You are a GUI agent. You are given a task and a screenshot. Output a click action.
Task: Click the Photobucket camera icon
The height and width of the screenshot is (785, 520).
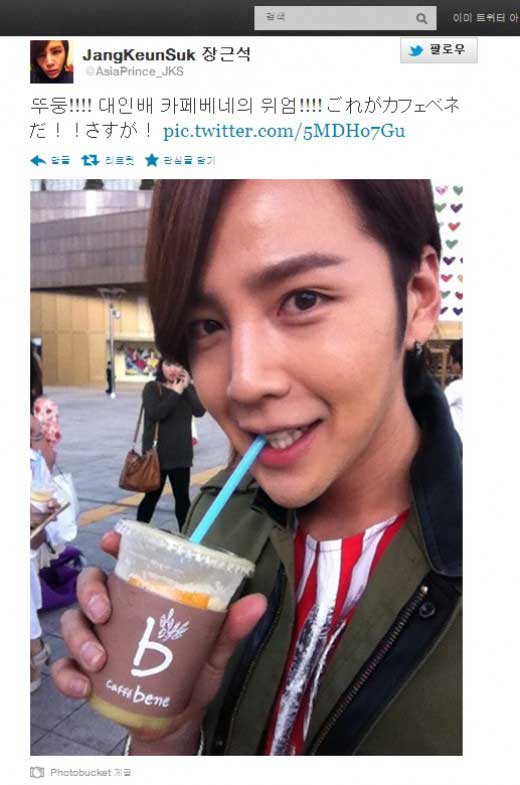click(x=37, y=772)
